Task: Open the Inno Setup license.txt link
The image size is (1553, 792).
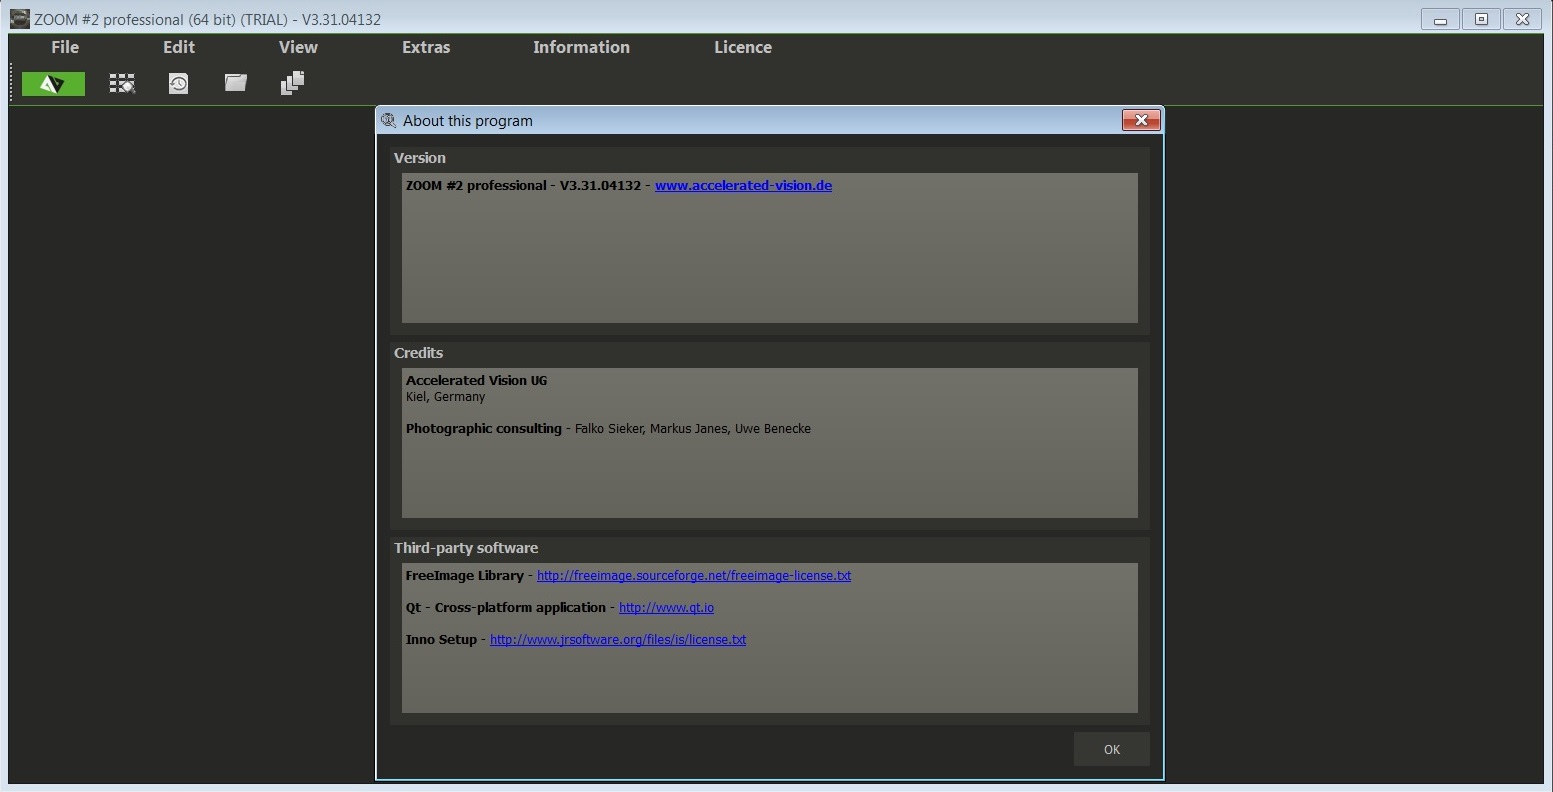Action: click(618, 640)
